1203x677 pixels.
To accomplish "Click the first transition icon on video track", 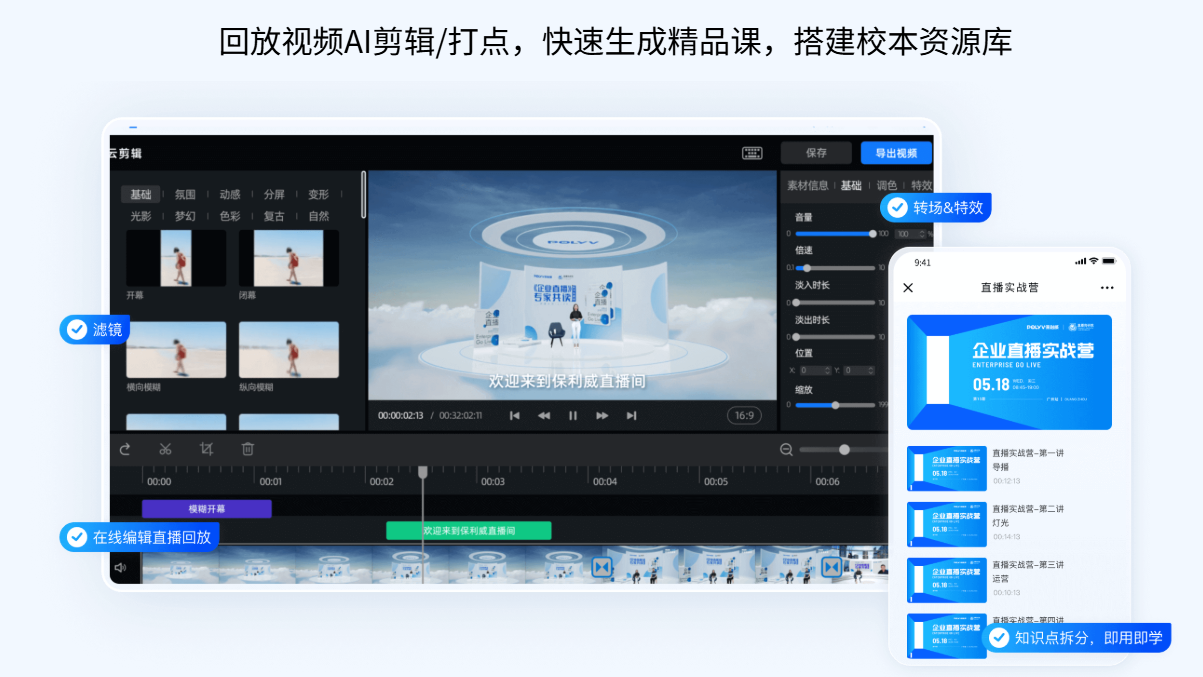I will (x=601, y=567).
